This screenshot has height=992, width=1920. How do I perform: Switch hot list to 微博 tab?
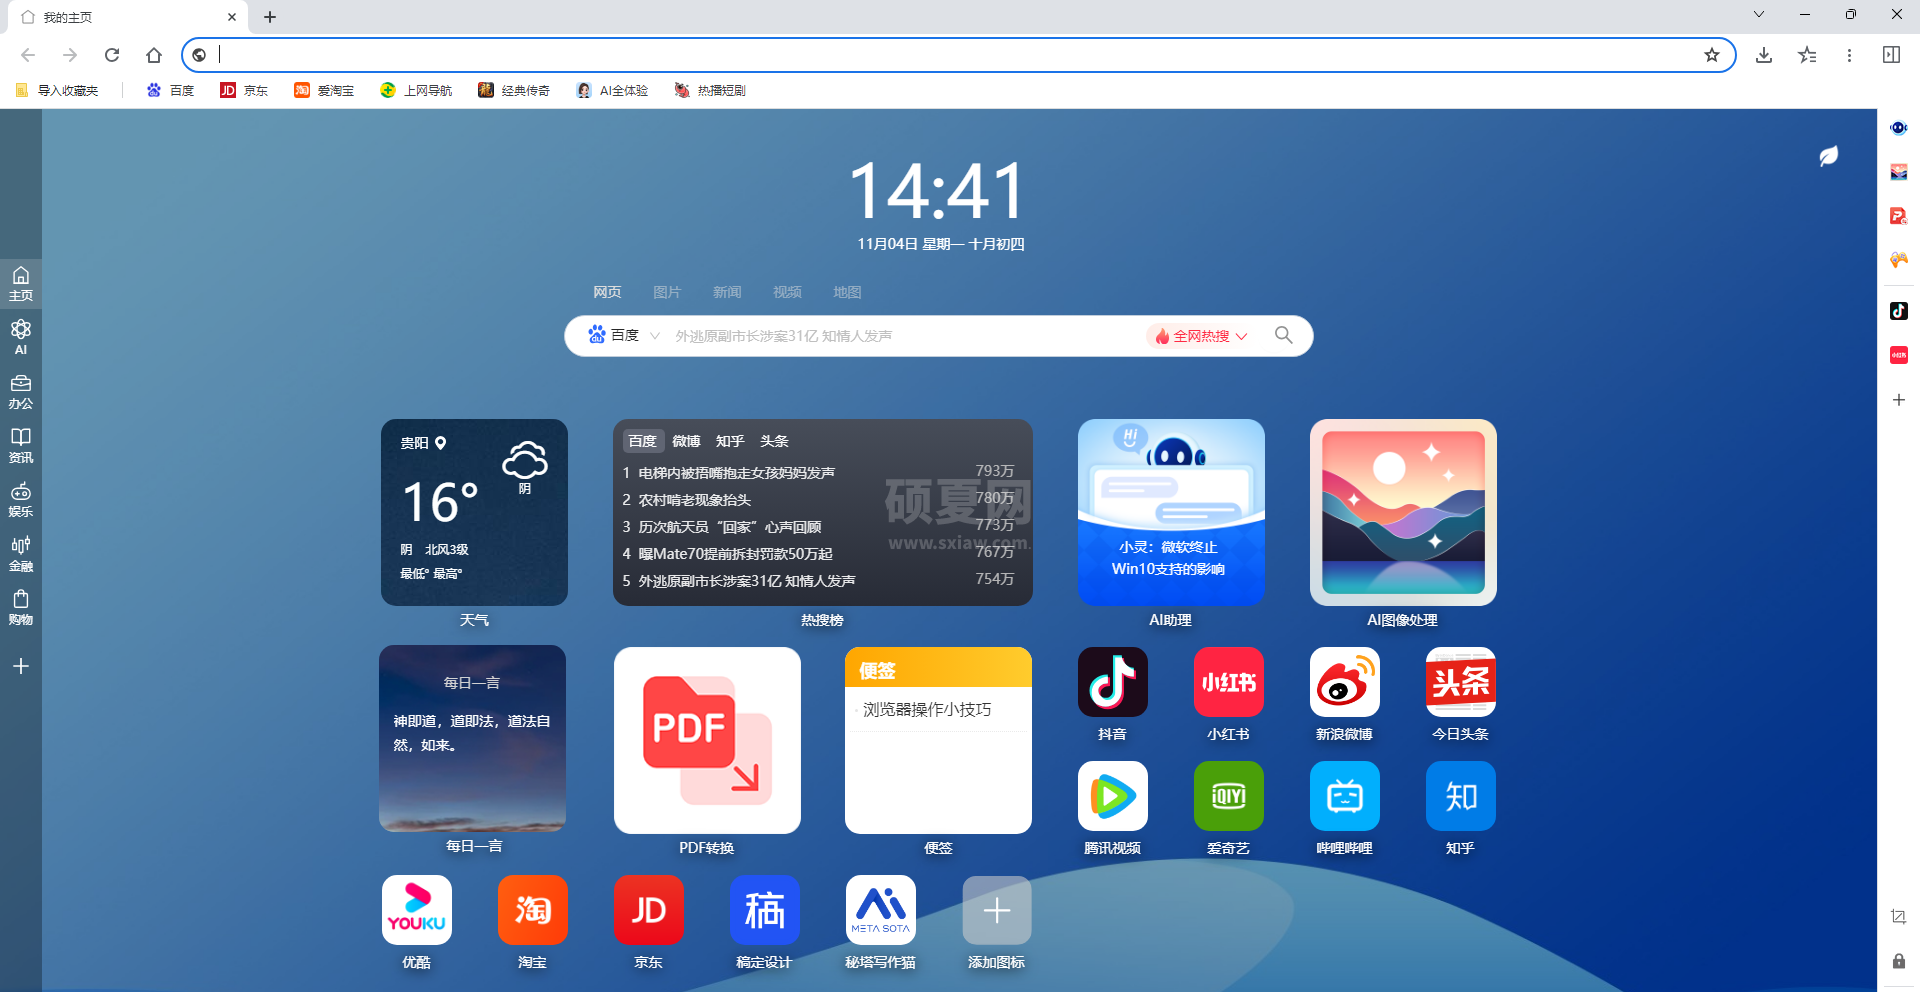click(686, 441)
